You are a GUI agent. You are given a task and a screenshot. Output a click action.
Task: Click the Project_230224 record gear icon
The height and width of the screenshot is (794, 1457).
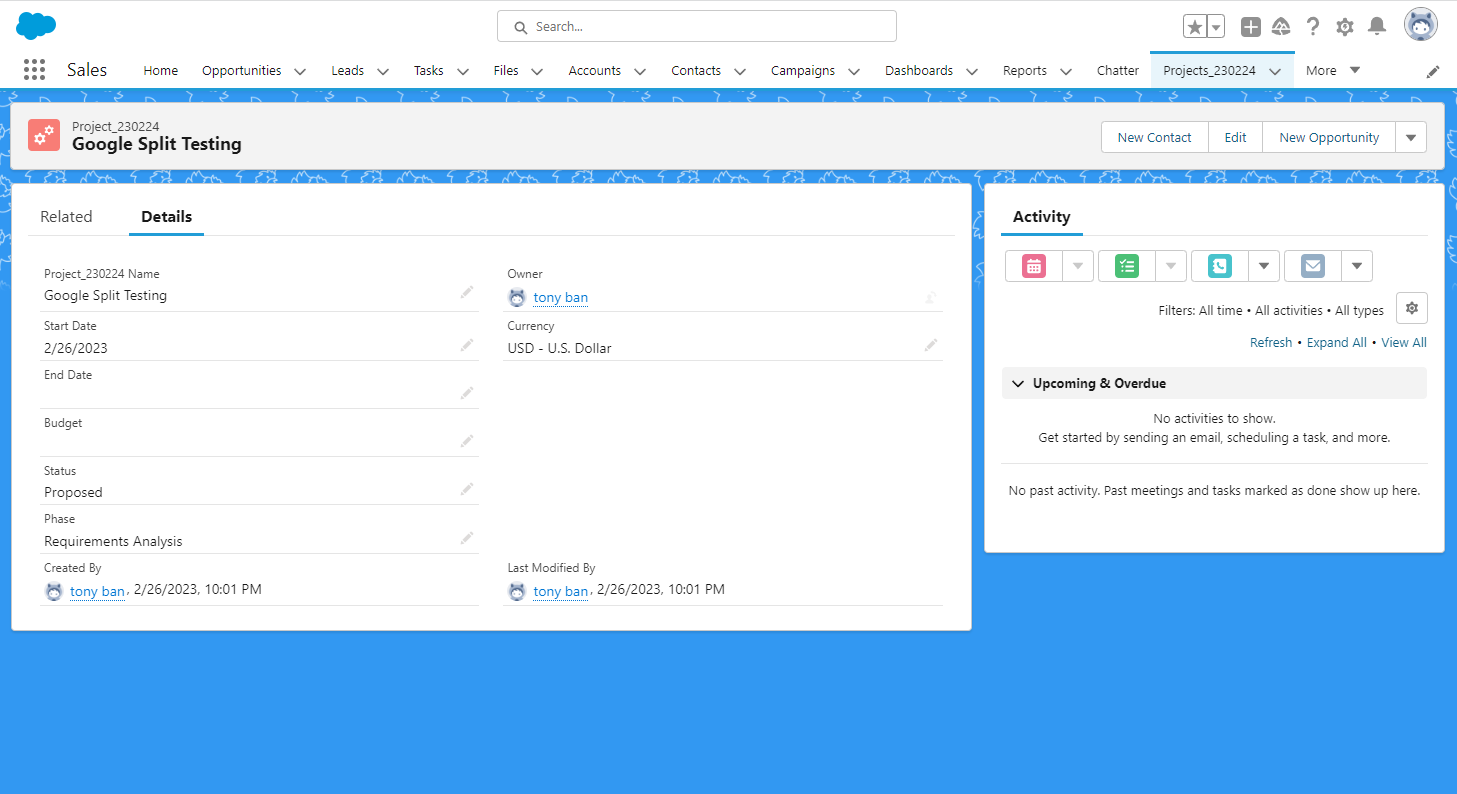(x=44, y=135)
